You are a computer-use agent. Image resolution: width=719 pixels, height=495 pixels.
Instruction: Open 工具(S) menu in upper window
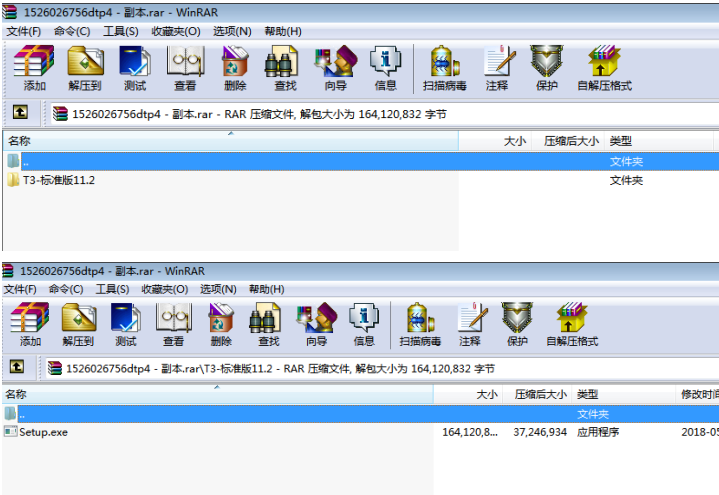[x=121, y=31]
